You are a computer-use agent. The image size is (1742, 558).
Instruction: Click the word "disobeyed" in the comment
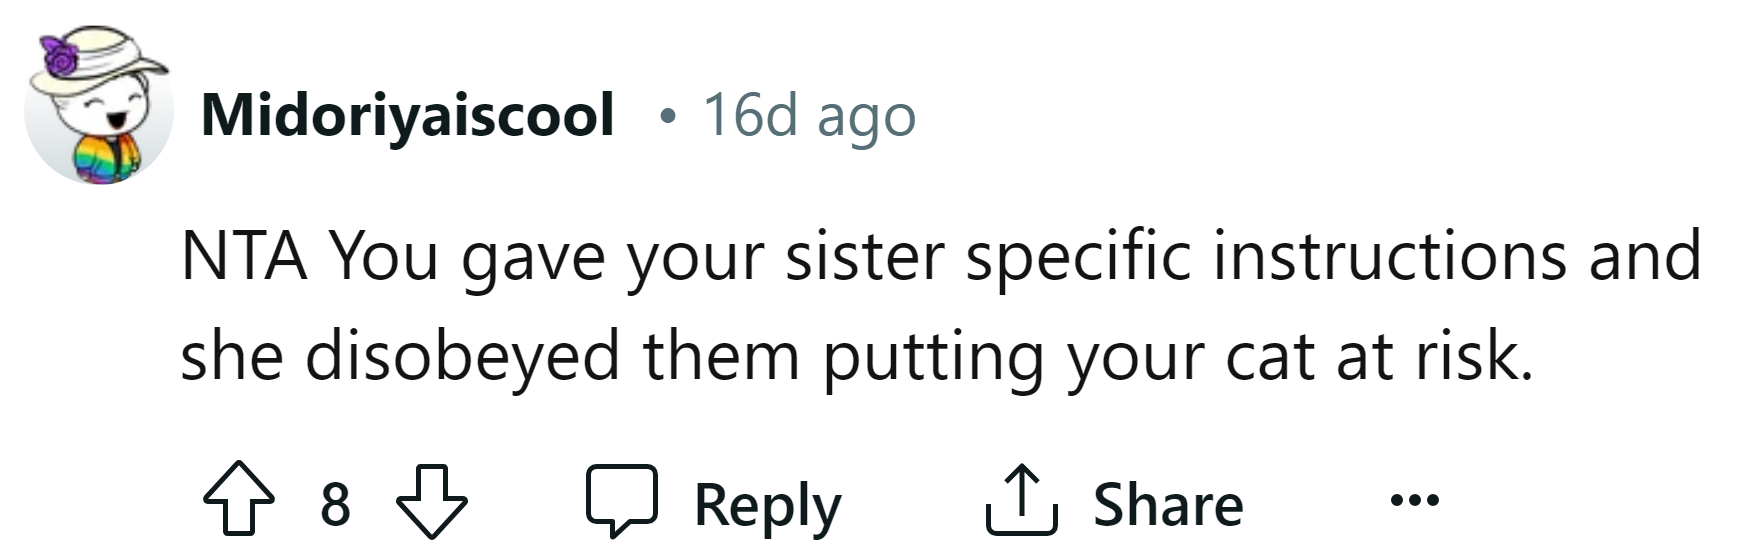tap(462, 357)
